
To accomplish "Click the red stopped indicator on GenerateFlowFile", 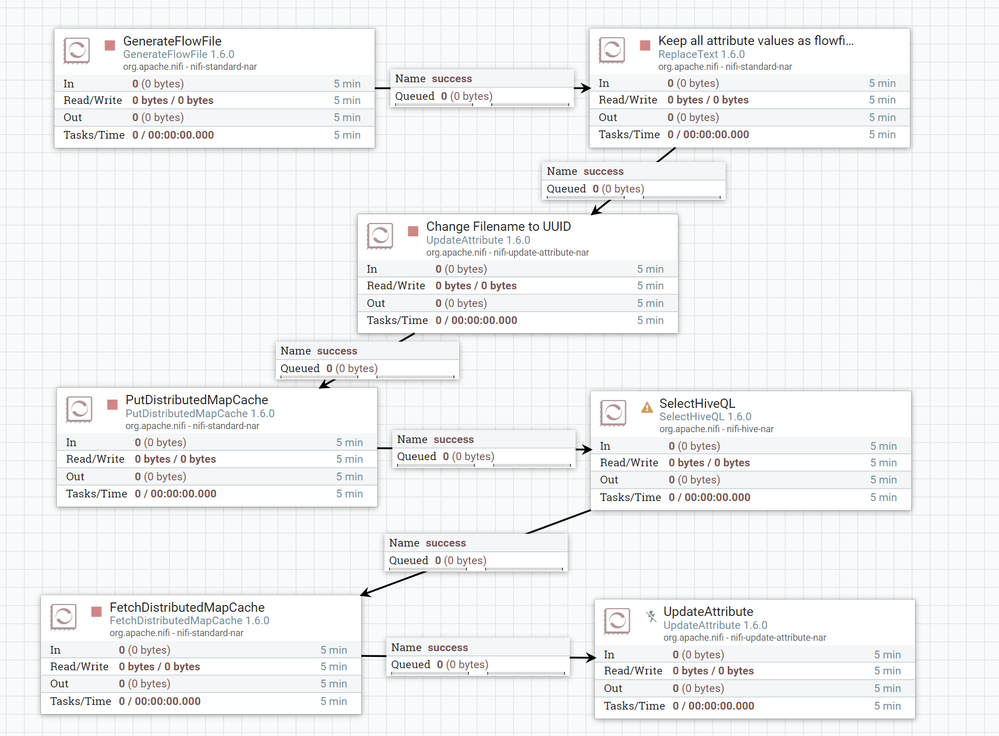I will pos(110,45).
